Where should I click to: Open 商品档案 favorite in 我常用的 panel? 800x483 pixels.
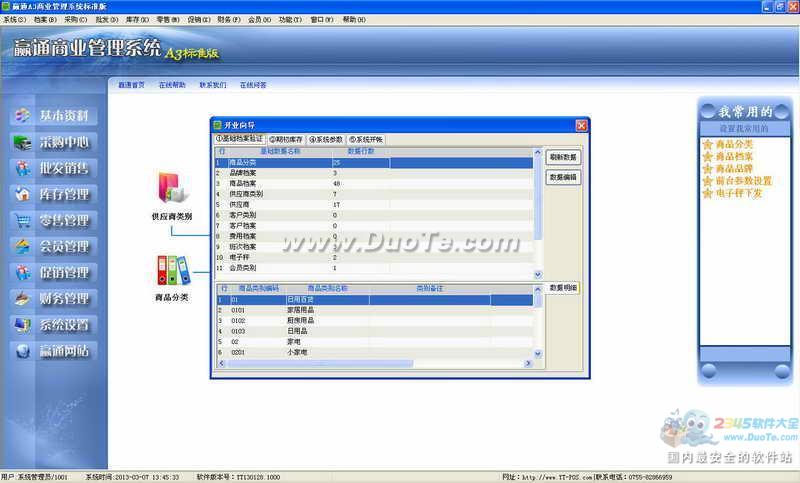(734, 157)
